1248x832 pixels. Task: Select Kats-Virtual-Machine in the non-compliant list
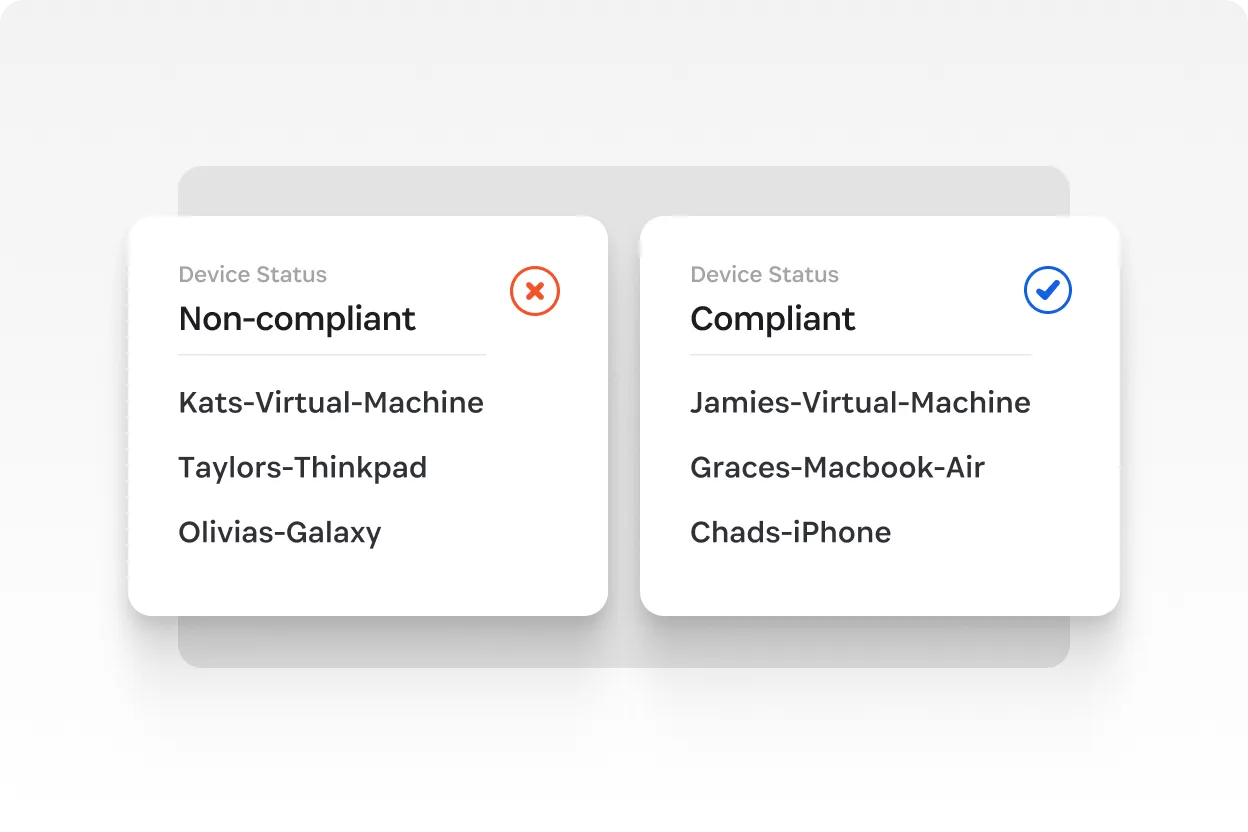click(331, 402)
